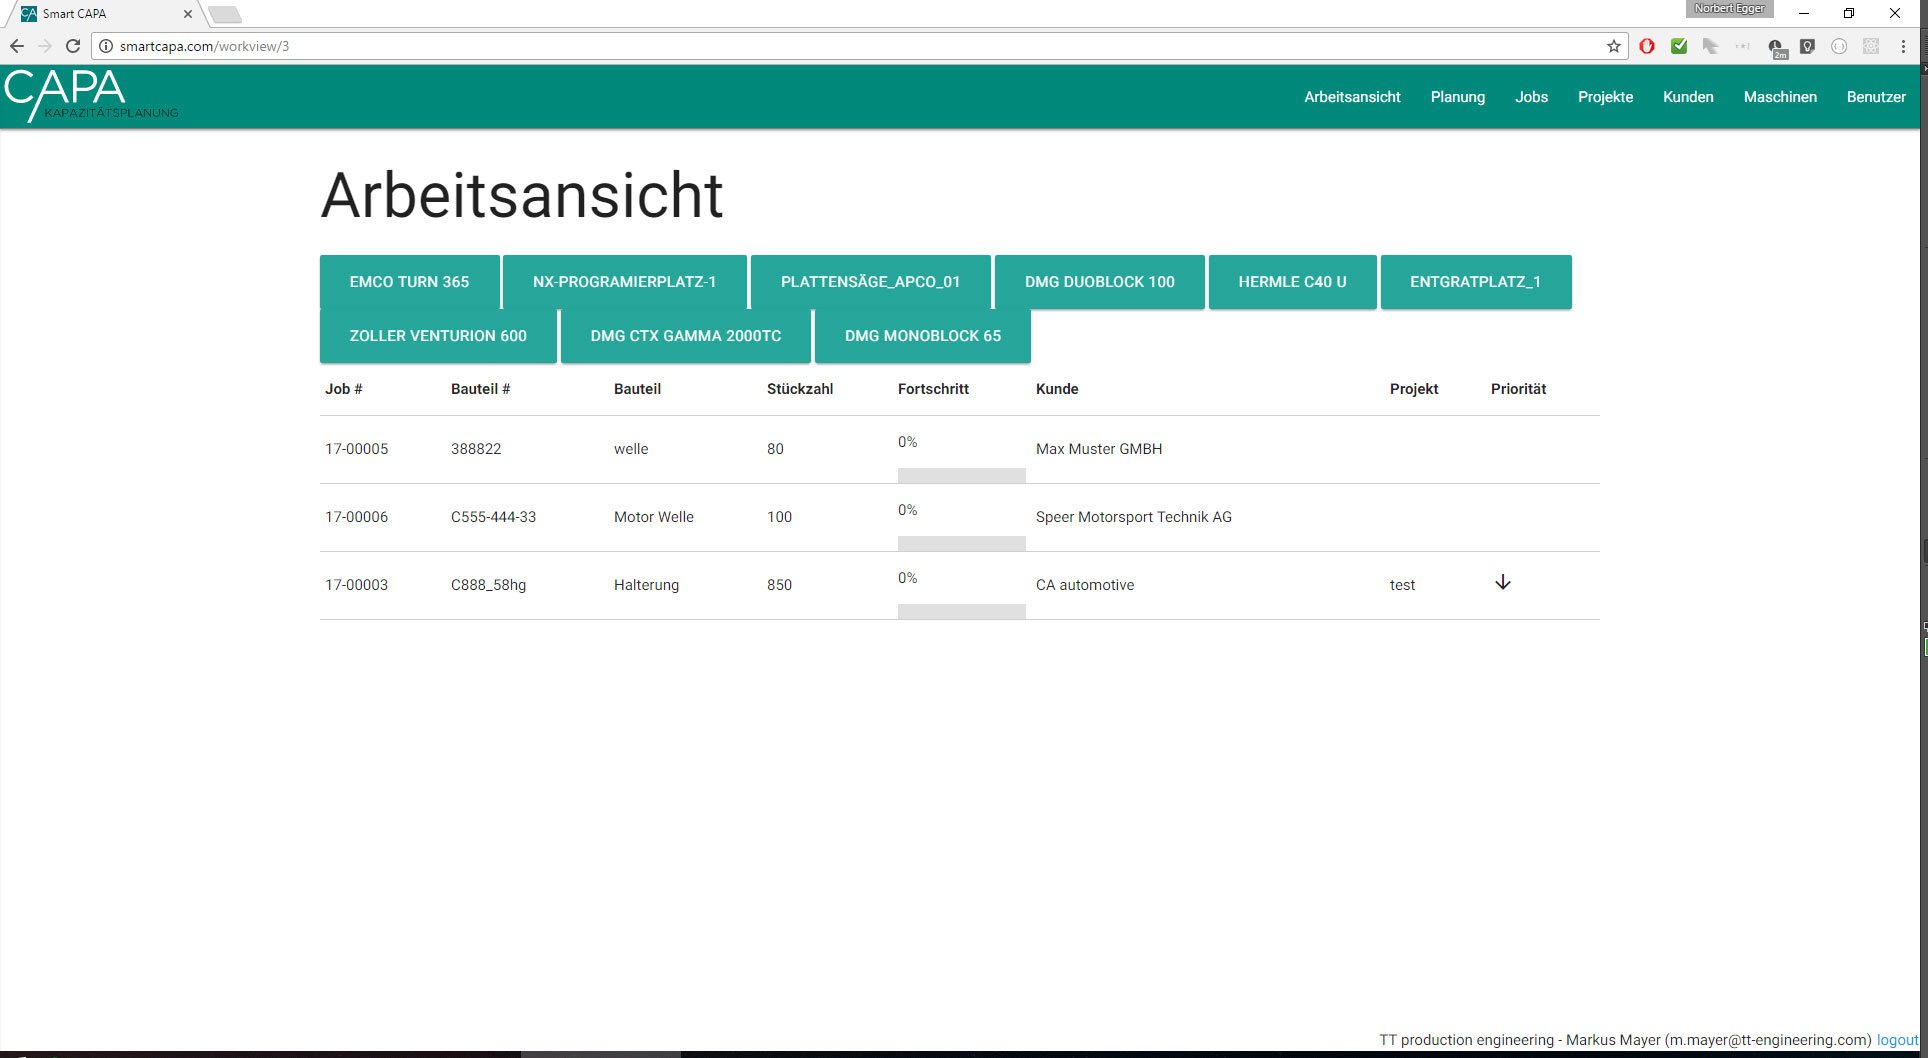Click job number 17-00005
1928x1058 pixels.
pyautogui.click(x=356, y=449)
